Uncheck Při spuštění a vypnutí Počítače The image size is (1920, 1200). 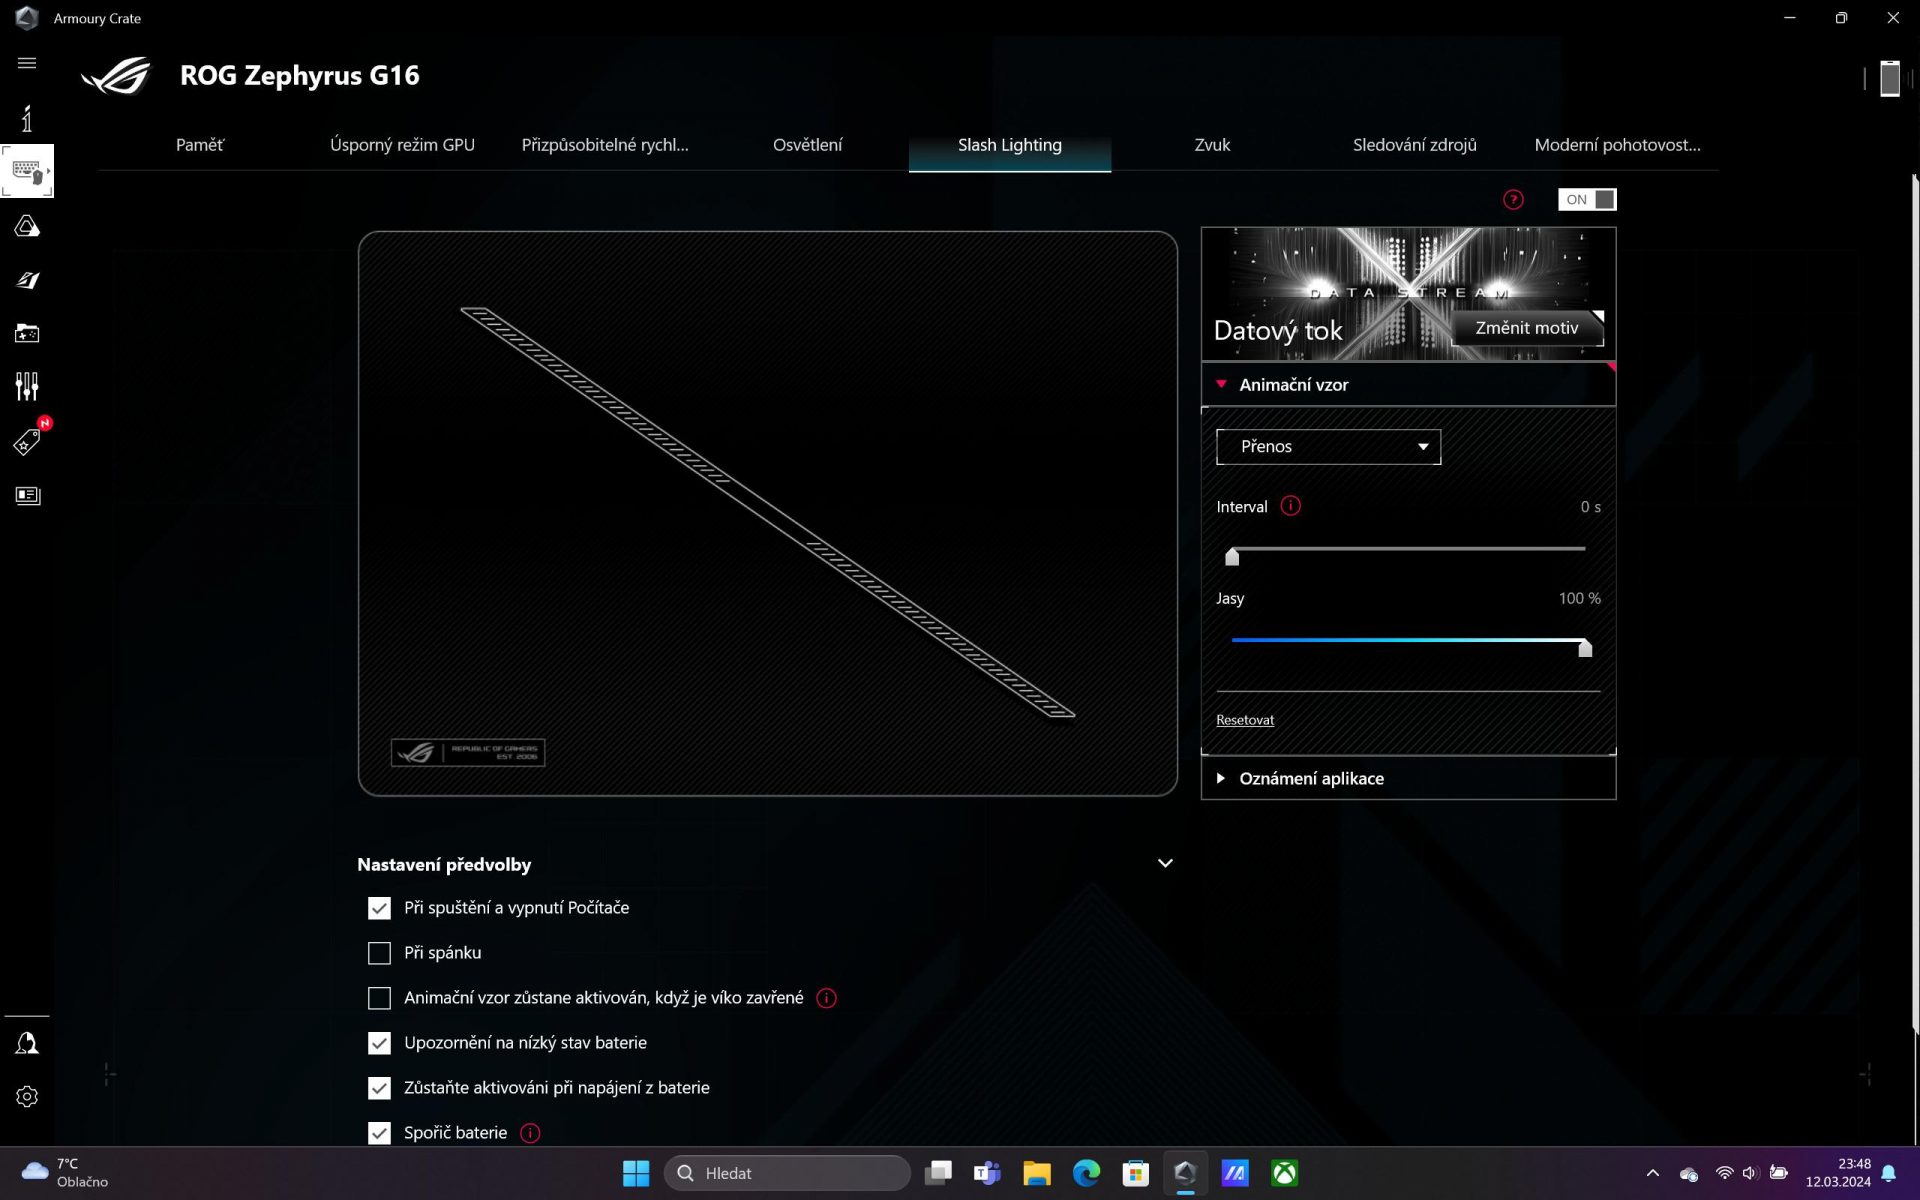[x=379, y=908]
